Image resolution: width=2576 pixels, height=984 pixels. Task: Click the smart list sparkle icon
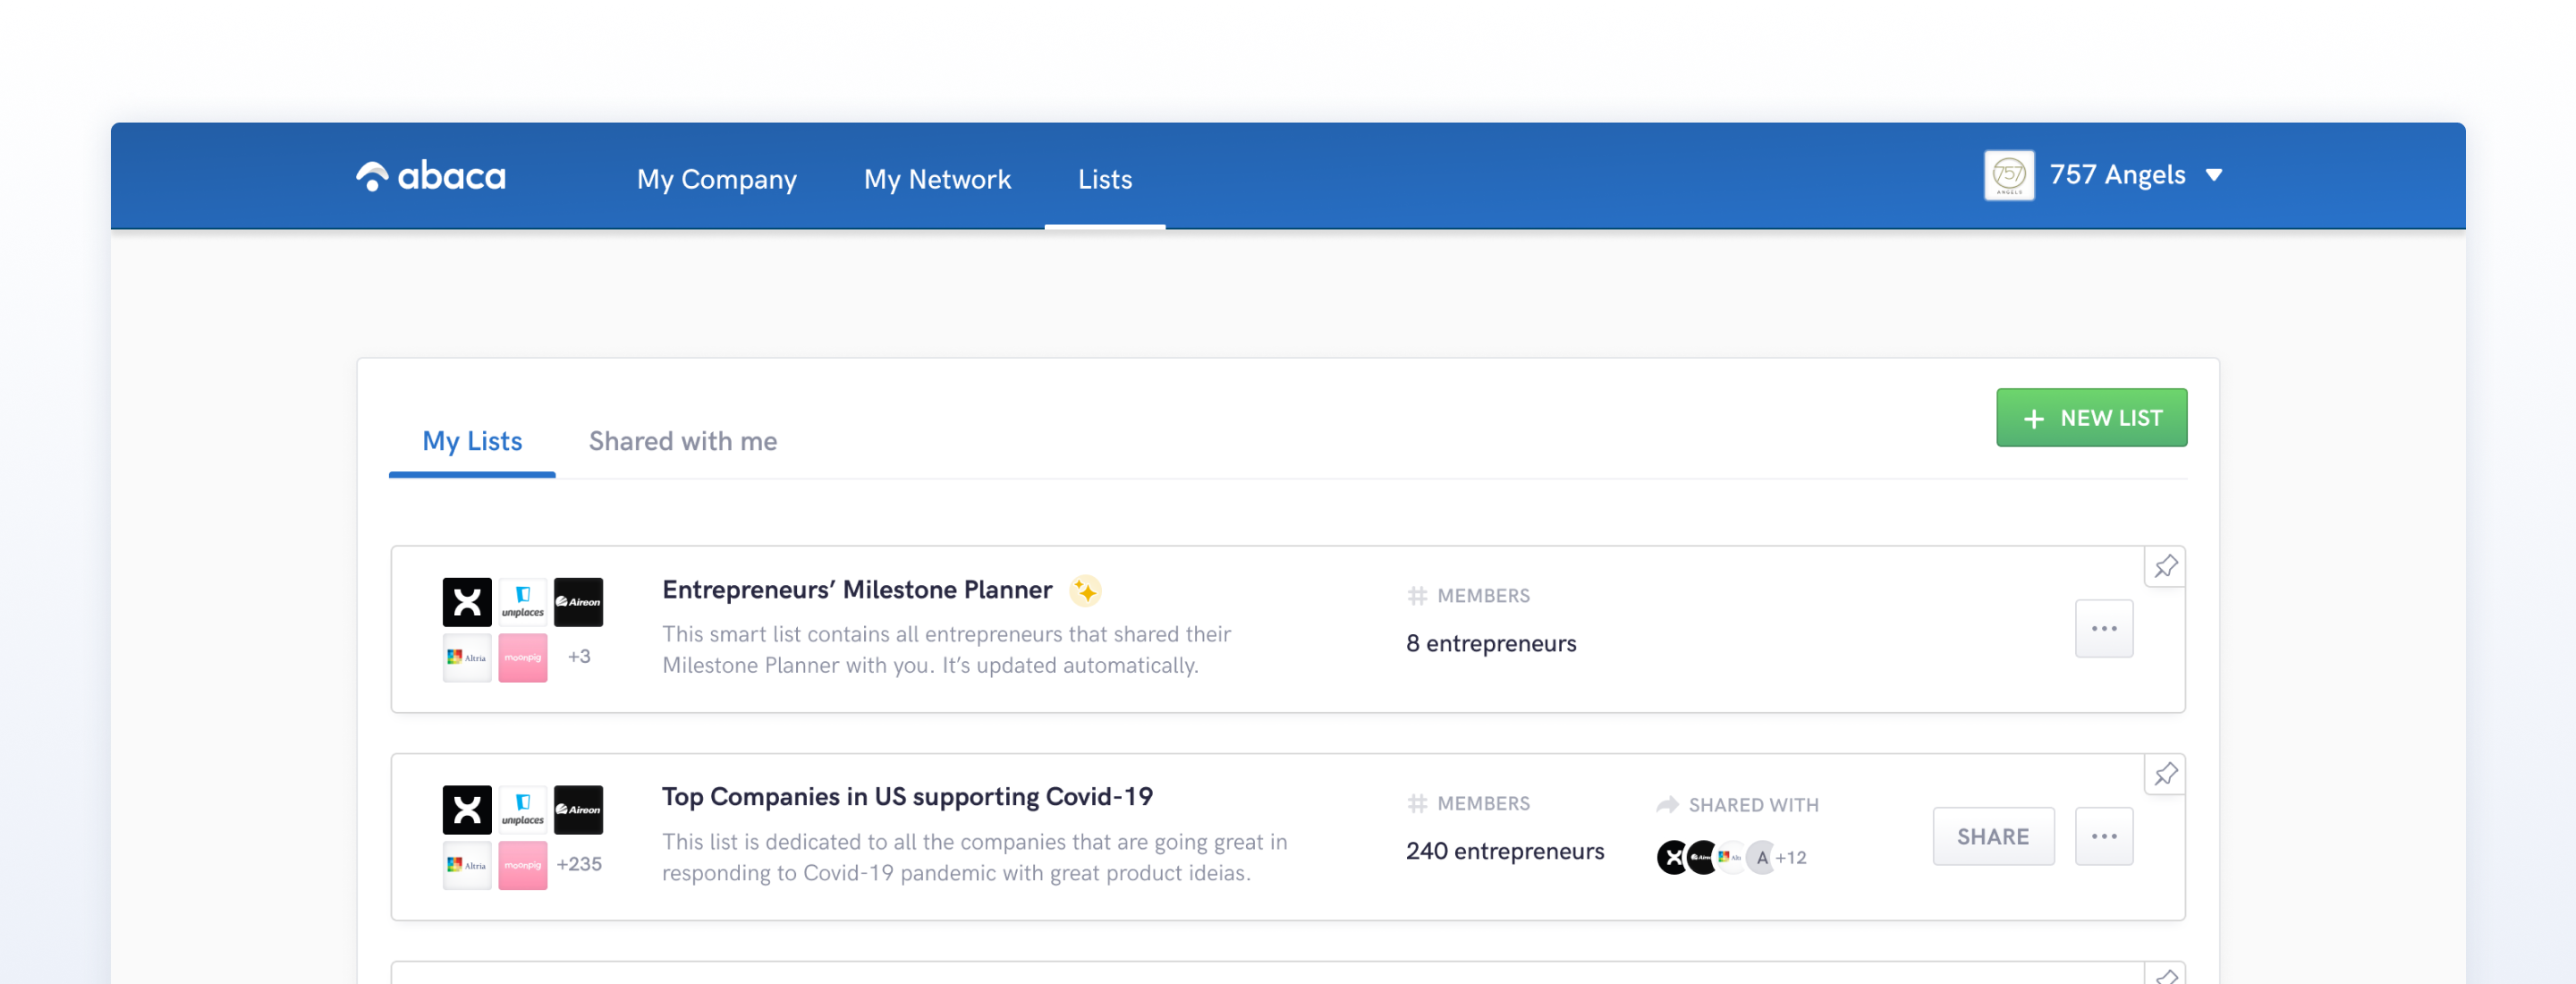tap(1084, 591)
